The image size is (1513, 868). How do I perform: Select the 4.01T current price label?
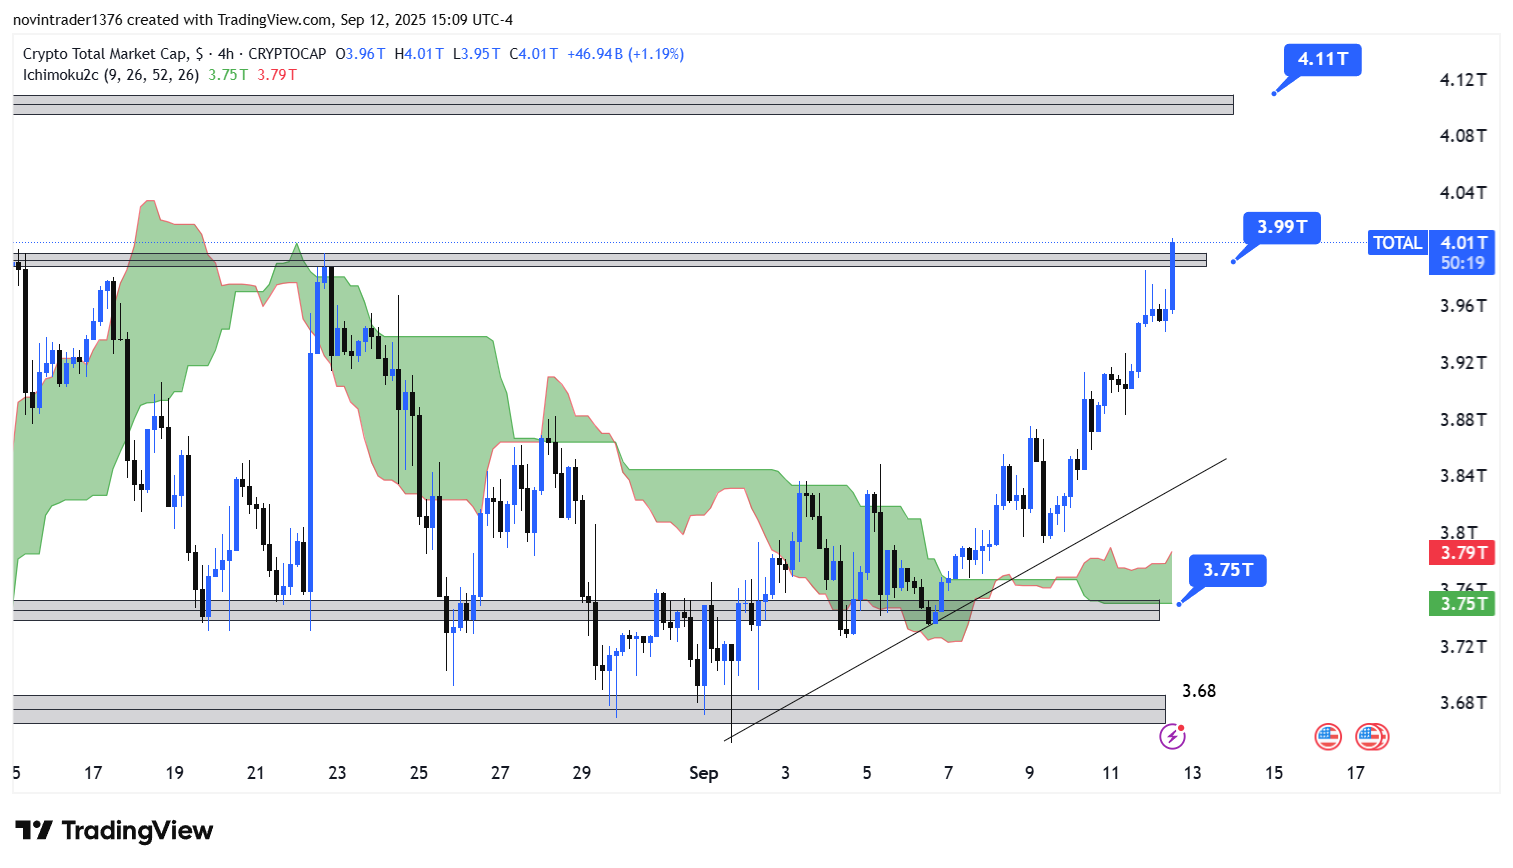[1463, 243]
